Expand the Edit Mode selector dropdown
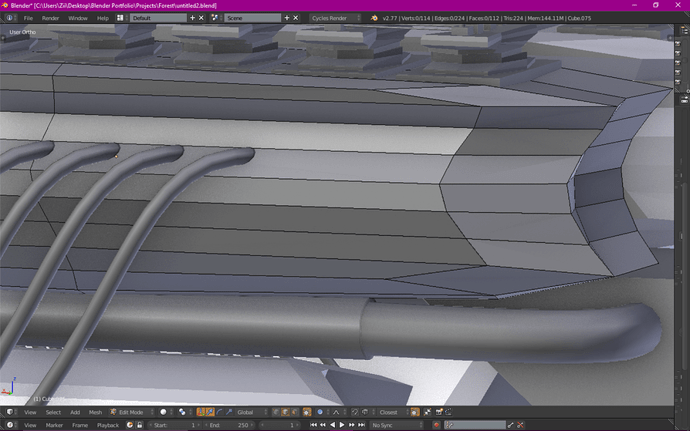This screenshot has height=431, width=690. click(x=129, y=412)
